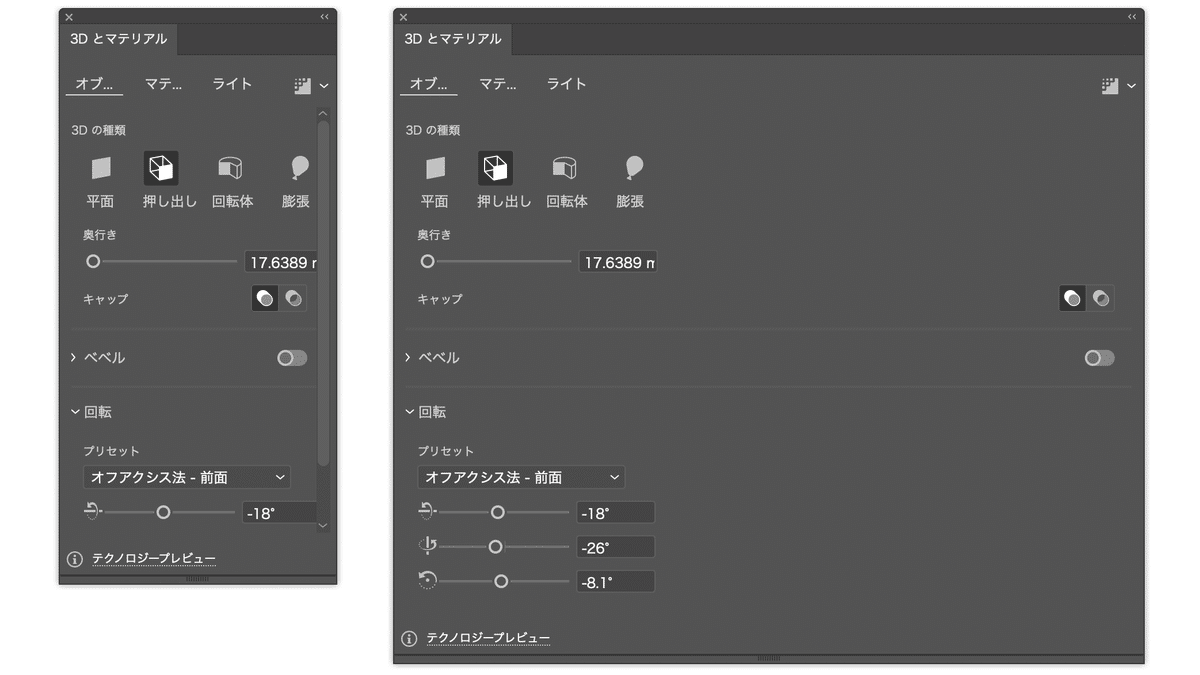
Task: Select 膨張 inflate icon in right panel
Action: point(633,168)
